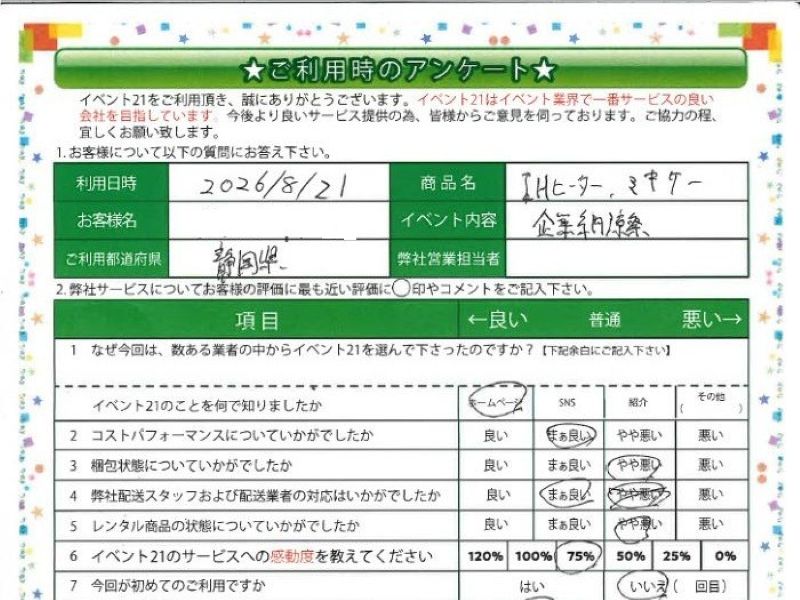This screenshot has height=600, width=800.
Task: Select 良い in the レンタル商品の状態 row
Action: click(x=495, y=524)
